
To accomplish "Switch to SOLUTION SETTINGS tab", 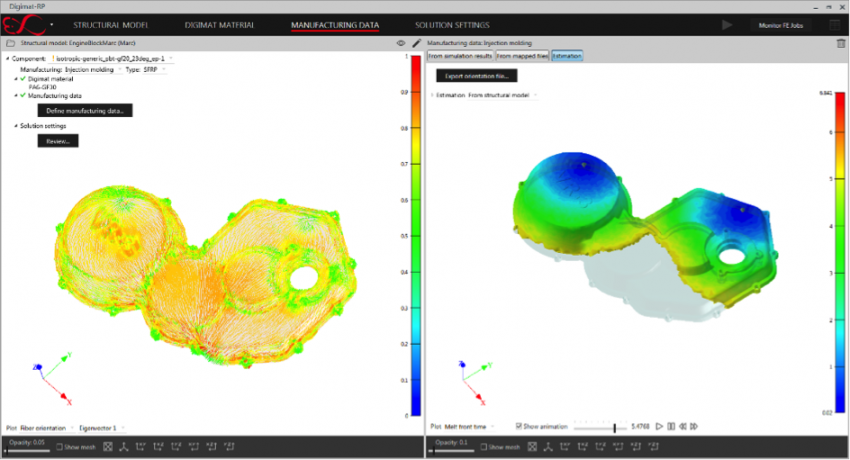I will coord(452,25).
